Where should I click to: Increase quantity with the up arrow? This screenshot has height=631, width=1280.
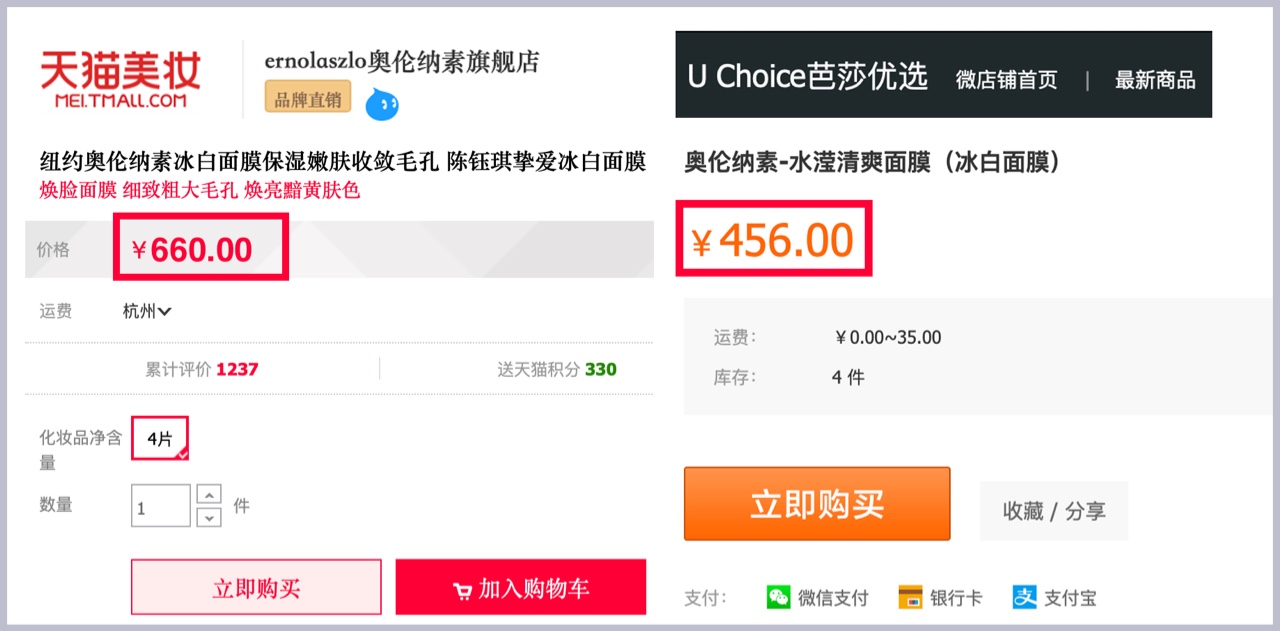tap(209, 494)
